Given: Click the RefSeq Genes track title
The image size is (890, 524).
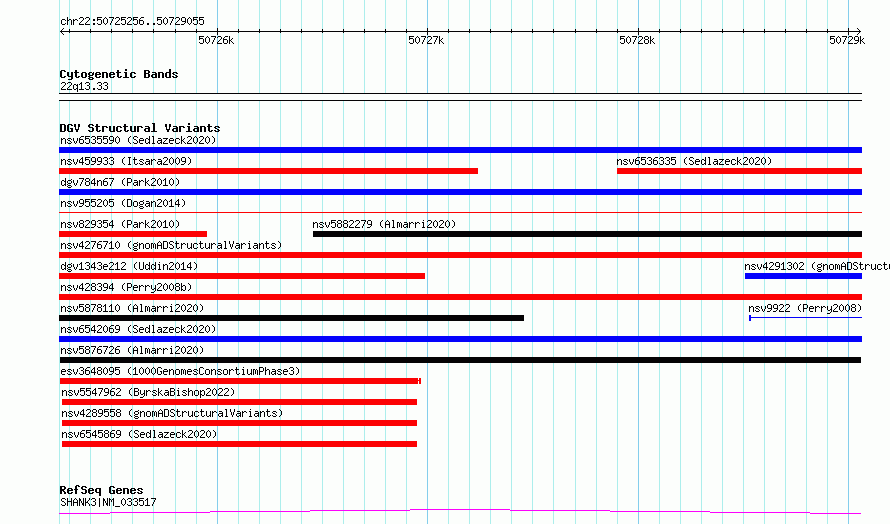Looking at the screenshot, I should (101, 490).
